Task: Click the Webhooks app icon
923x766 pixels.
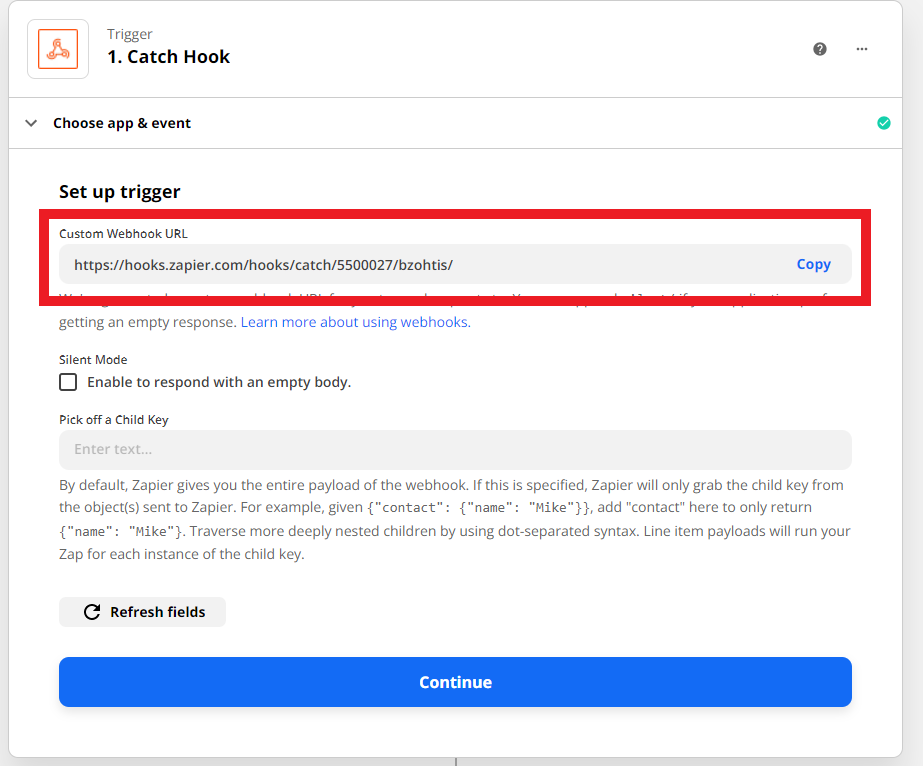Action: click(x=58, y=49)
